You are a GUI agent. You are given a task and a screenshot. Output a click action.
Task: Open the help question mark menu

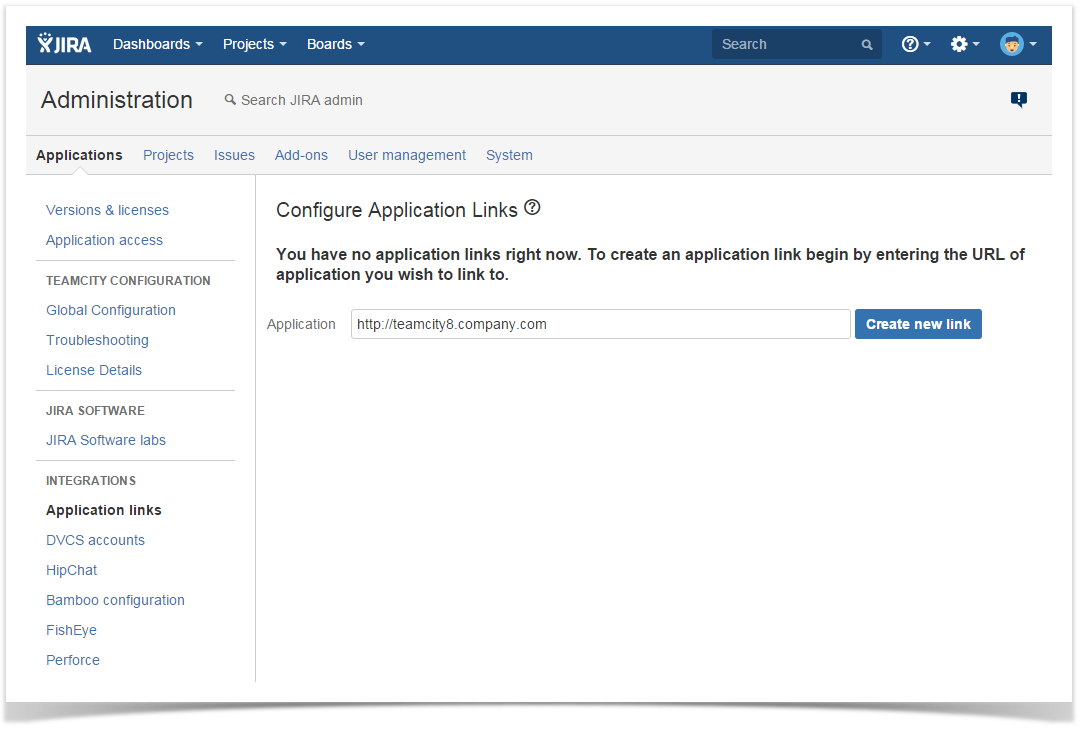[x=915, y=44]
